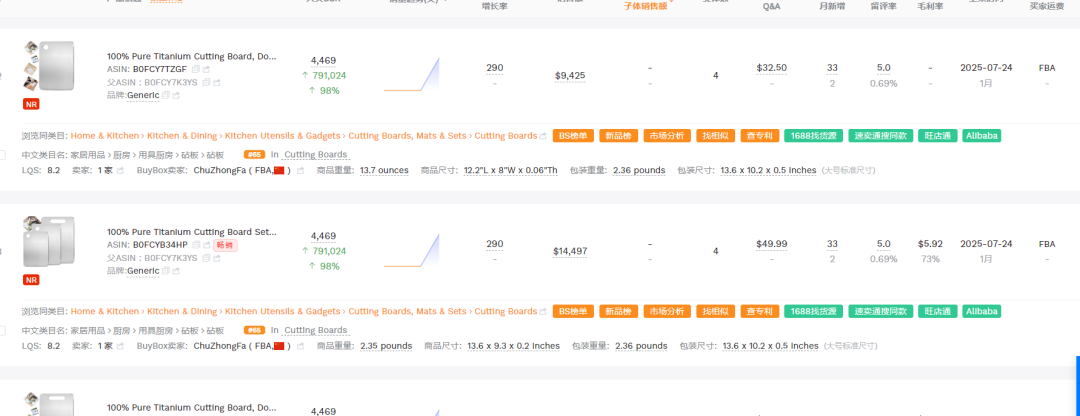Open BuyBox seller link icon in B0FCYB34HP row
The height and width of the screenshot is (416, 1080).
point(300,346)
